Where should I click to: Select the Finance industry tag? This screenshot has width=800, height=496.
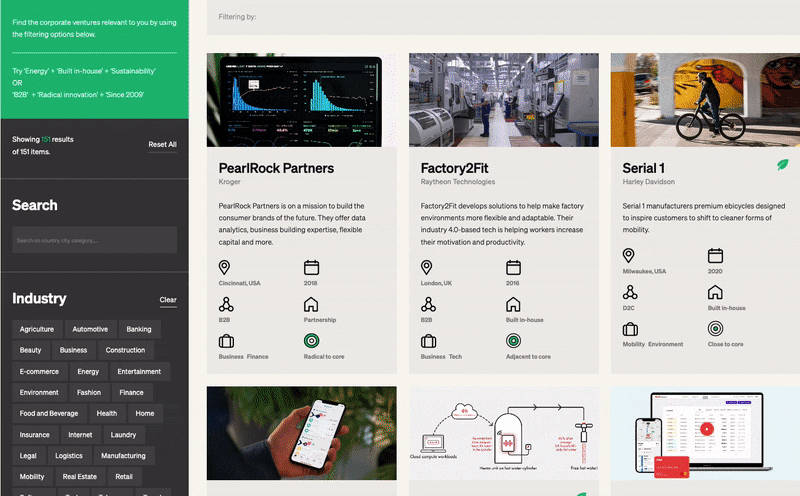click(x=131, y=392)
